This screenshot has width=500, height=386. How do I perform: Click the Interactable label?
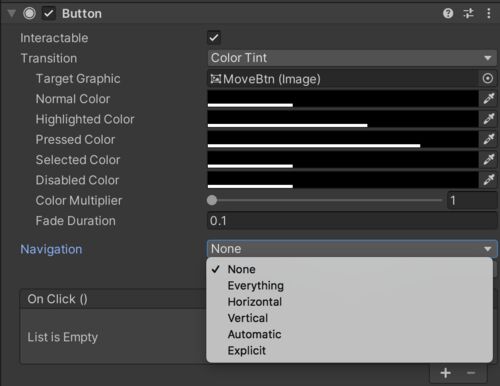coord(54,38)
